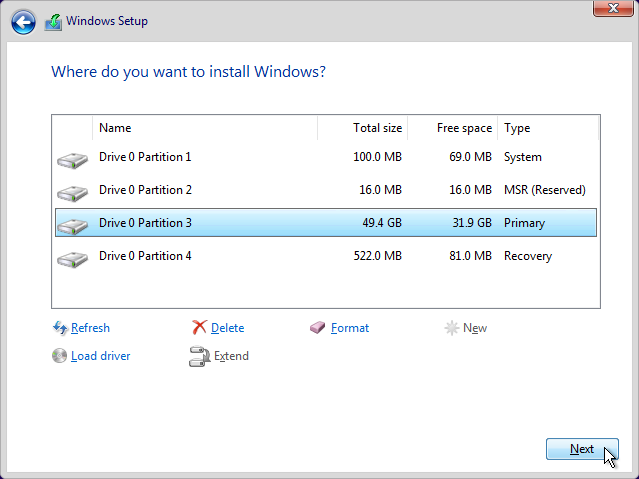Click the 100.0 MB total size cell

(x=377, y=157)
